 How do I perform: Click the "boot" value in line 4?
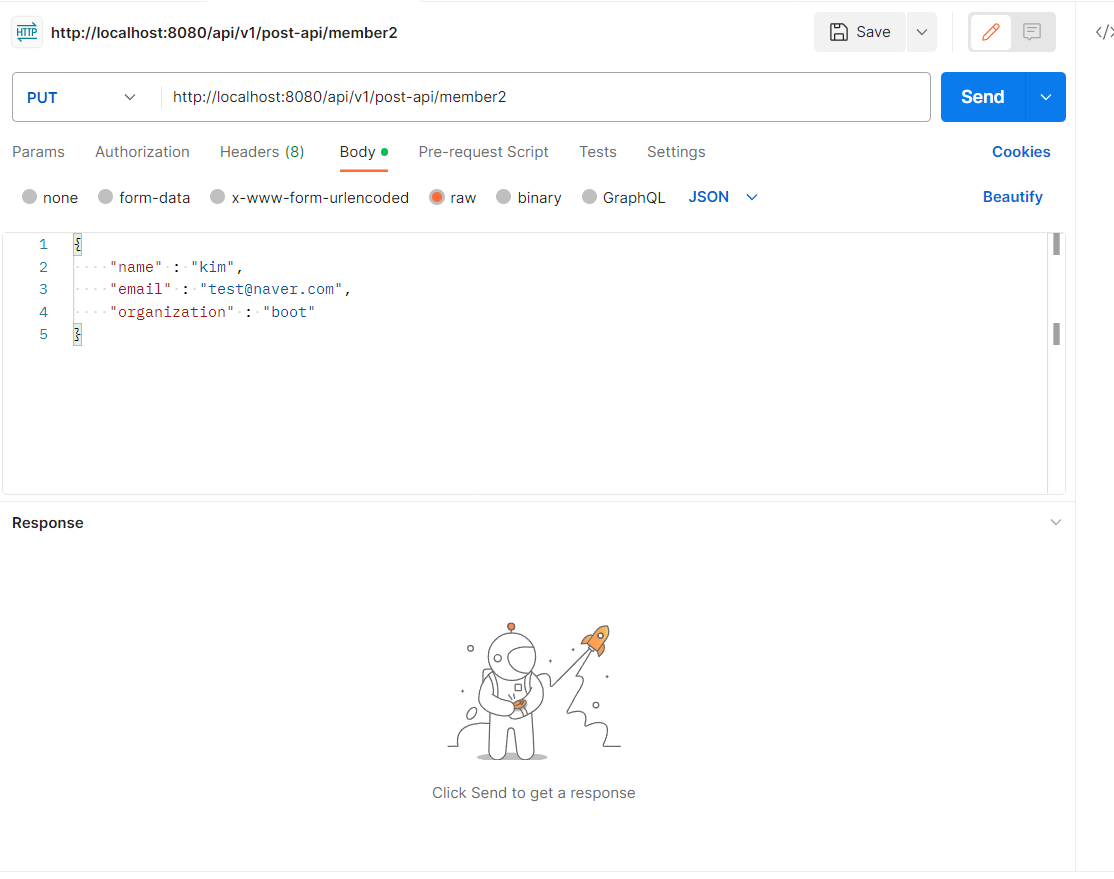coord(288,312)
